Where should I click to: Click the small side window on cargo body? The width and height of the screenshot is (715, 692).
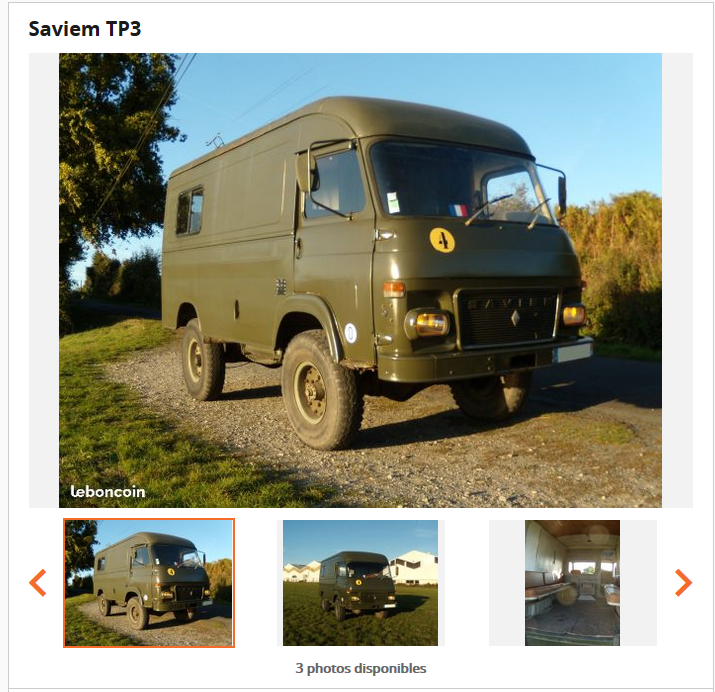tap(190, 211)
